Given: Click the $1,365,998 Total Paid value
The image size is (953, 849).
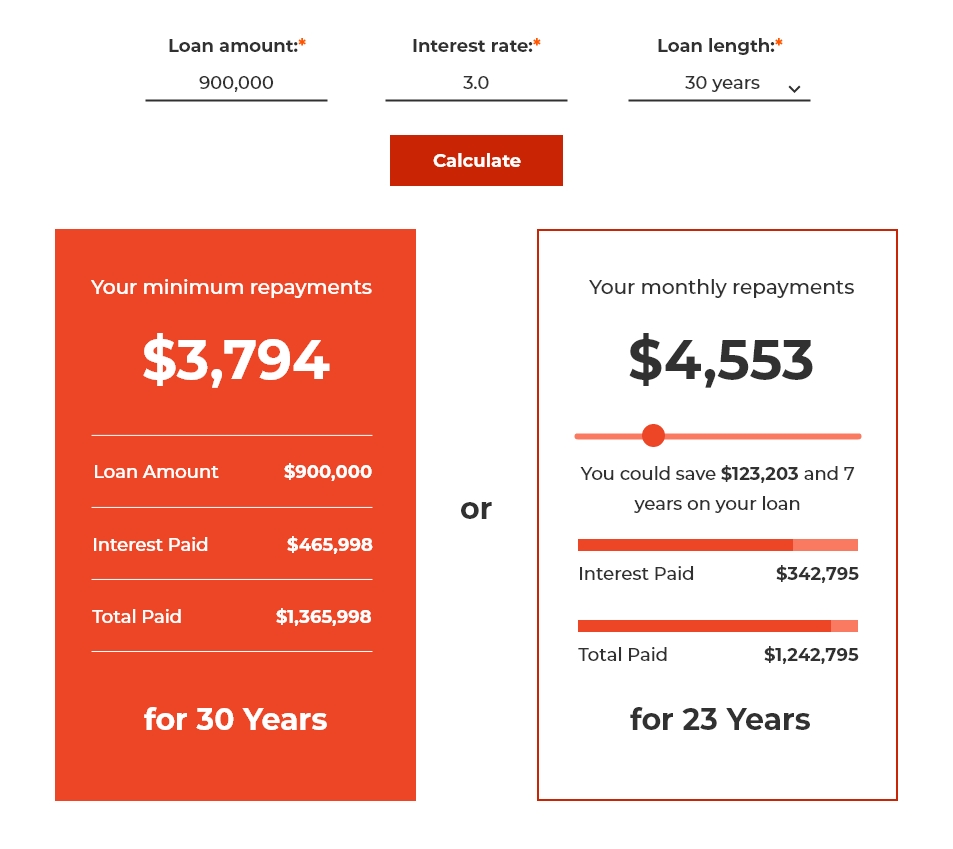Looking at the screenshot, I should coord(323,617).
